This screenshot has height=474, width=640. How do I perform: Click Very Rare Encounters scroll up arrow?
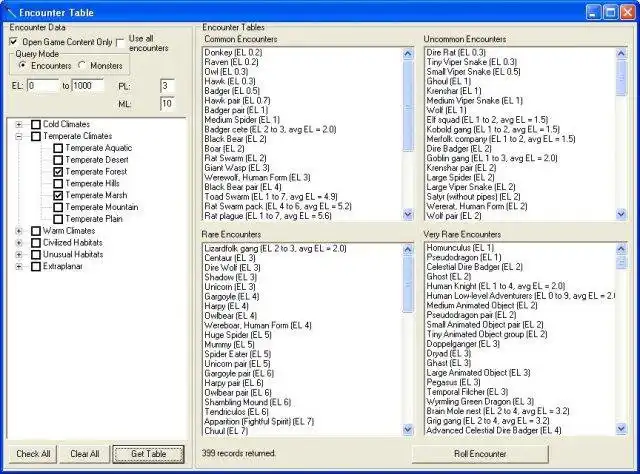click(x=621, y=248)
